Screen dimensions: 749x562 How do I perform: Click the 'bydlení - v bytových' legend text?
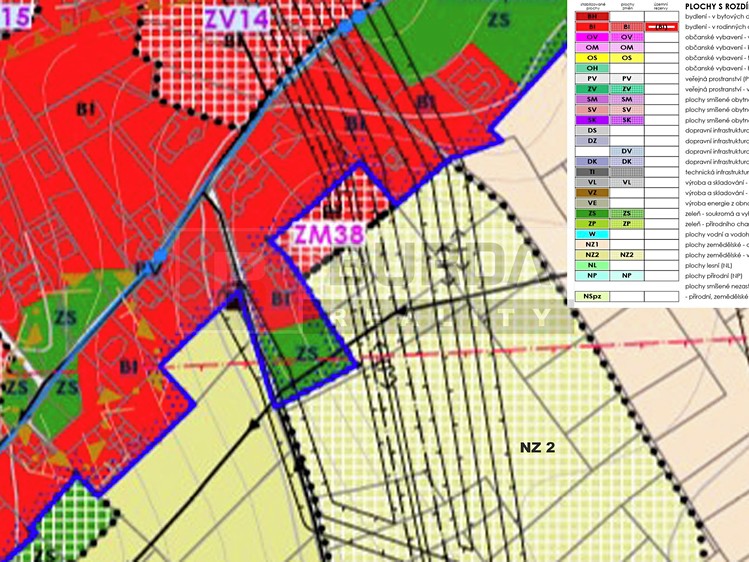pyautogui.click(x=717, y=17)
